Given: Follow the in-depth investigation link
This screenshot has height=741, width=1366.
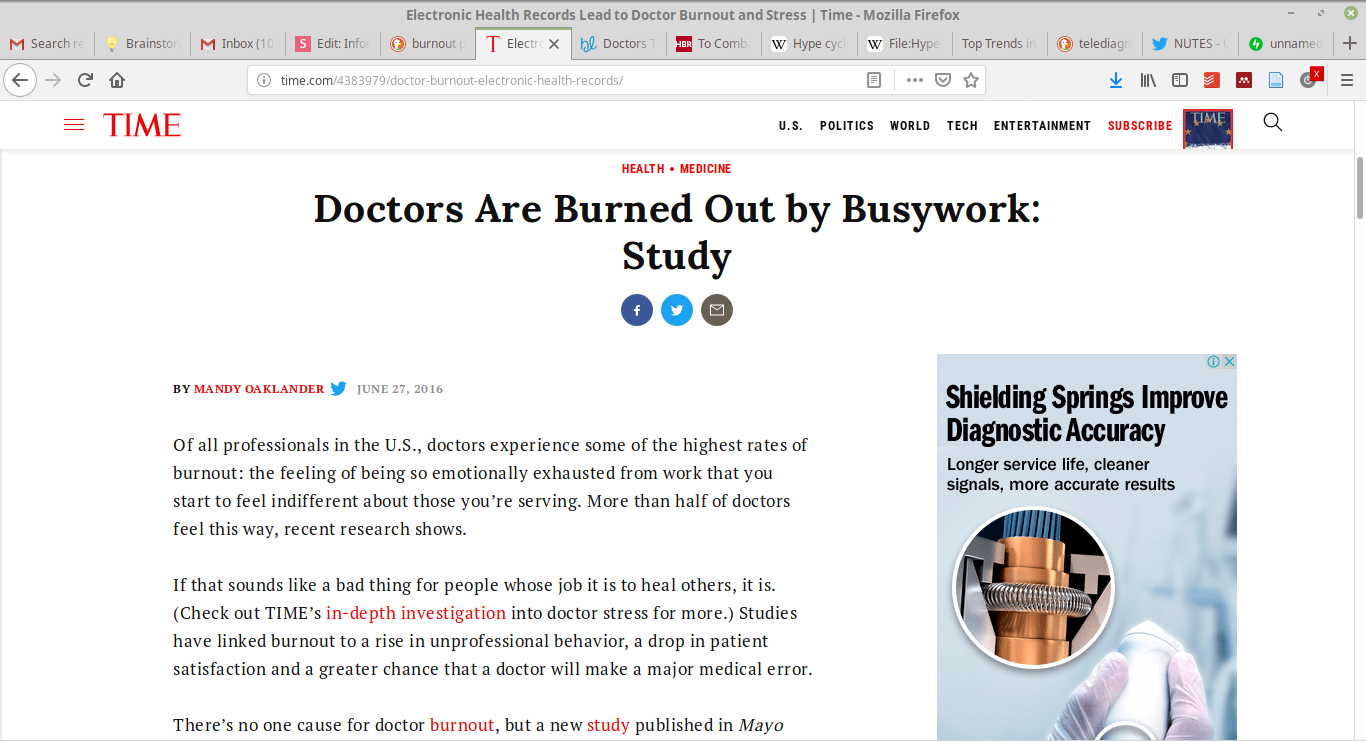Looking at the screenshot, I should [416, 613].
